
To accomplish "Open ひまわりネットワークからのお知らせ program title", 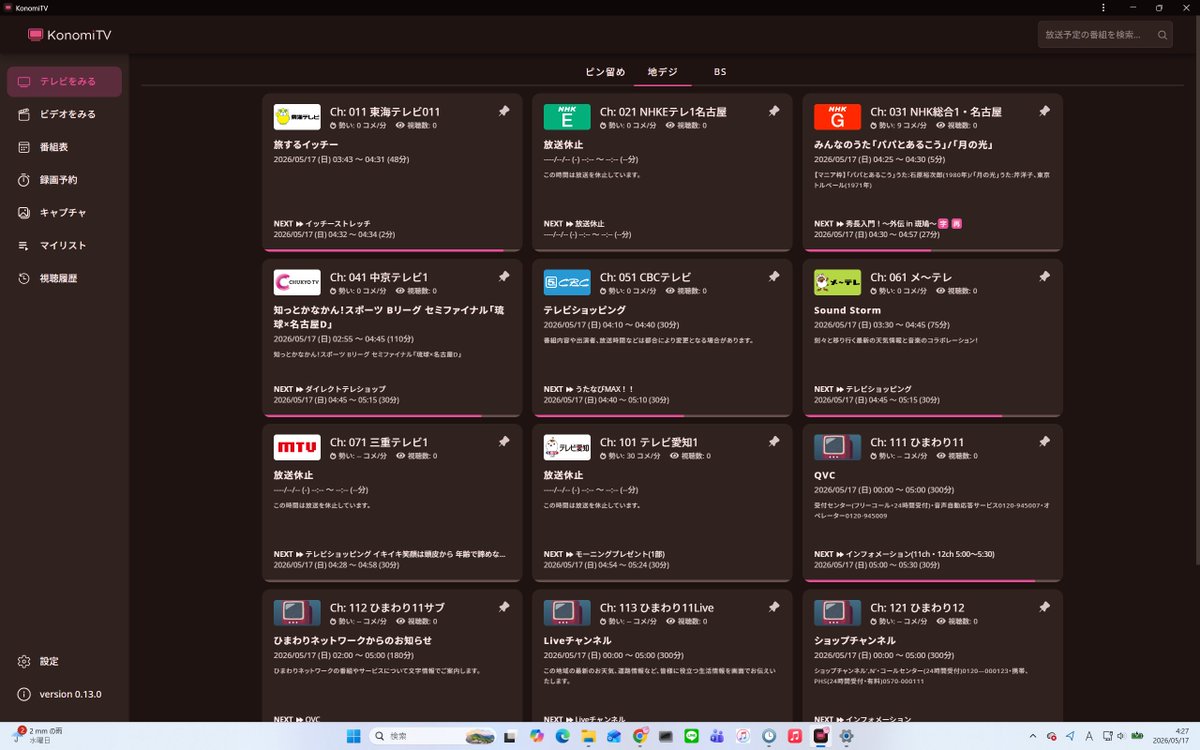I will (353, 640).
